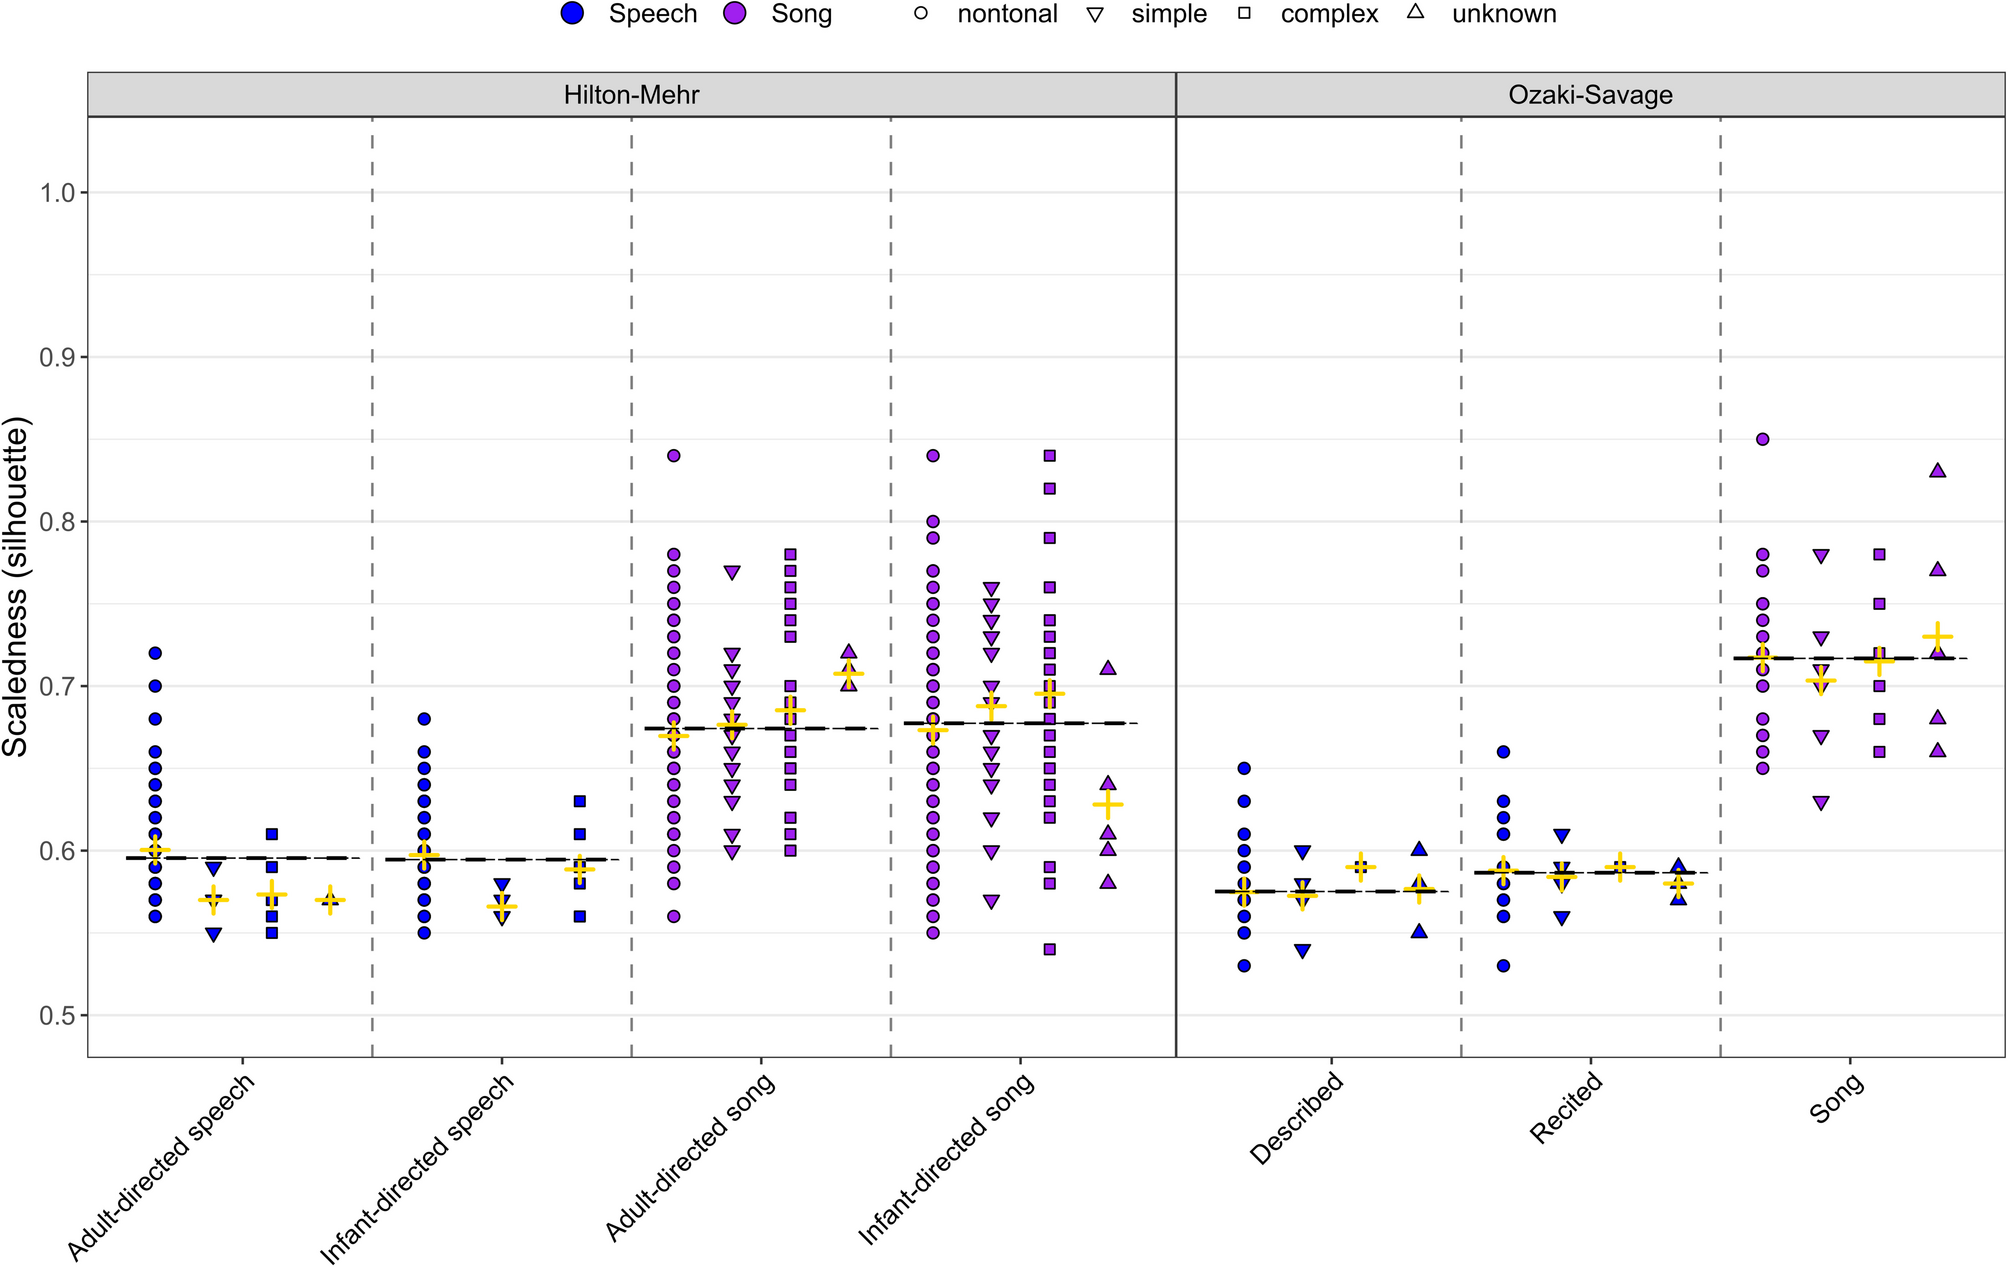Click the 1.0 y-axis tick label
The height and width of the screenshot is (1267, 2008).
(56, 193)
